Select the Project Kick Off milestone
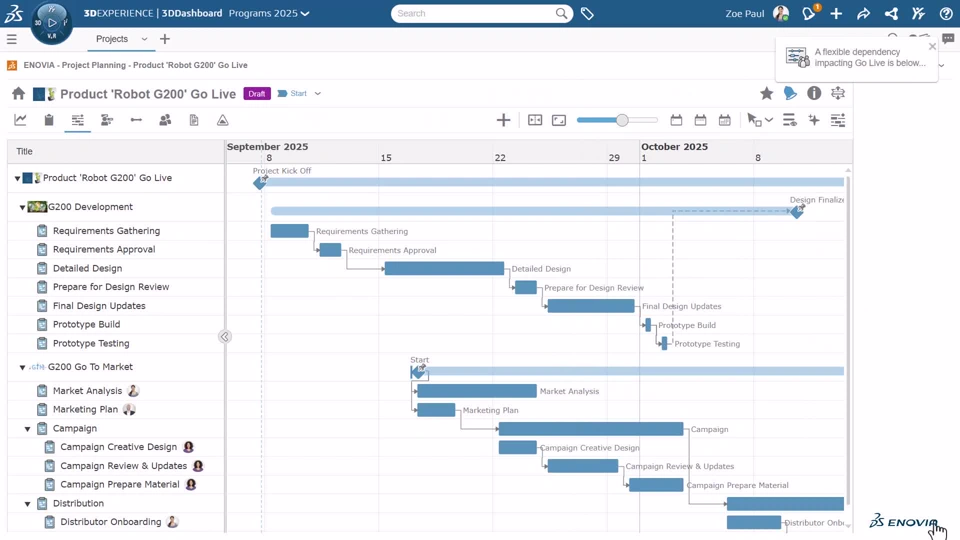960x540 pixels. (x=260, y=182)
